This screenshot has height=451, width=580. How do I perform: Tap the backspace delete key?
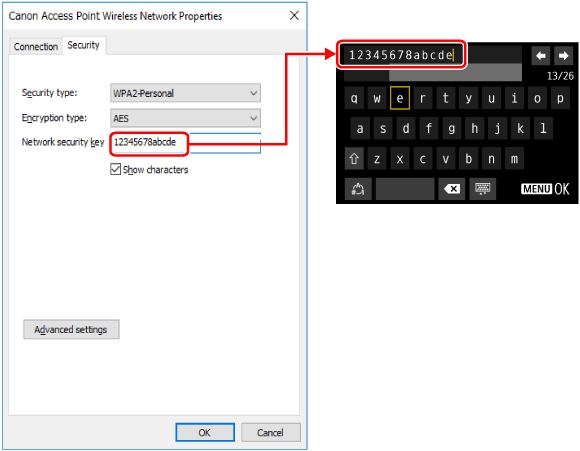pos(452,189)
